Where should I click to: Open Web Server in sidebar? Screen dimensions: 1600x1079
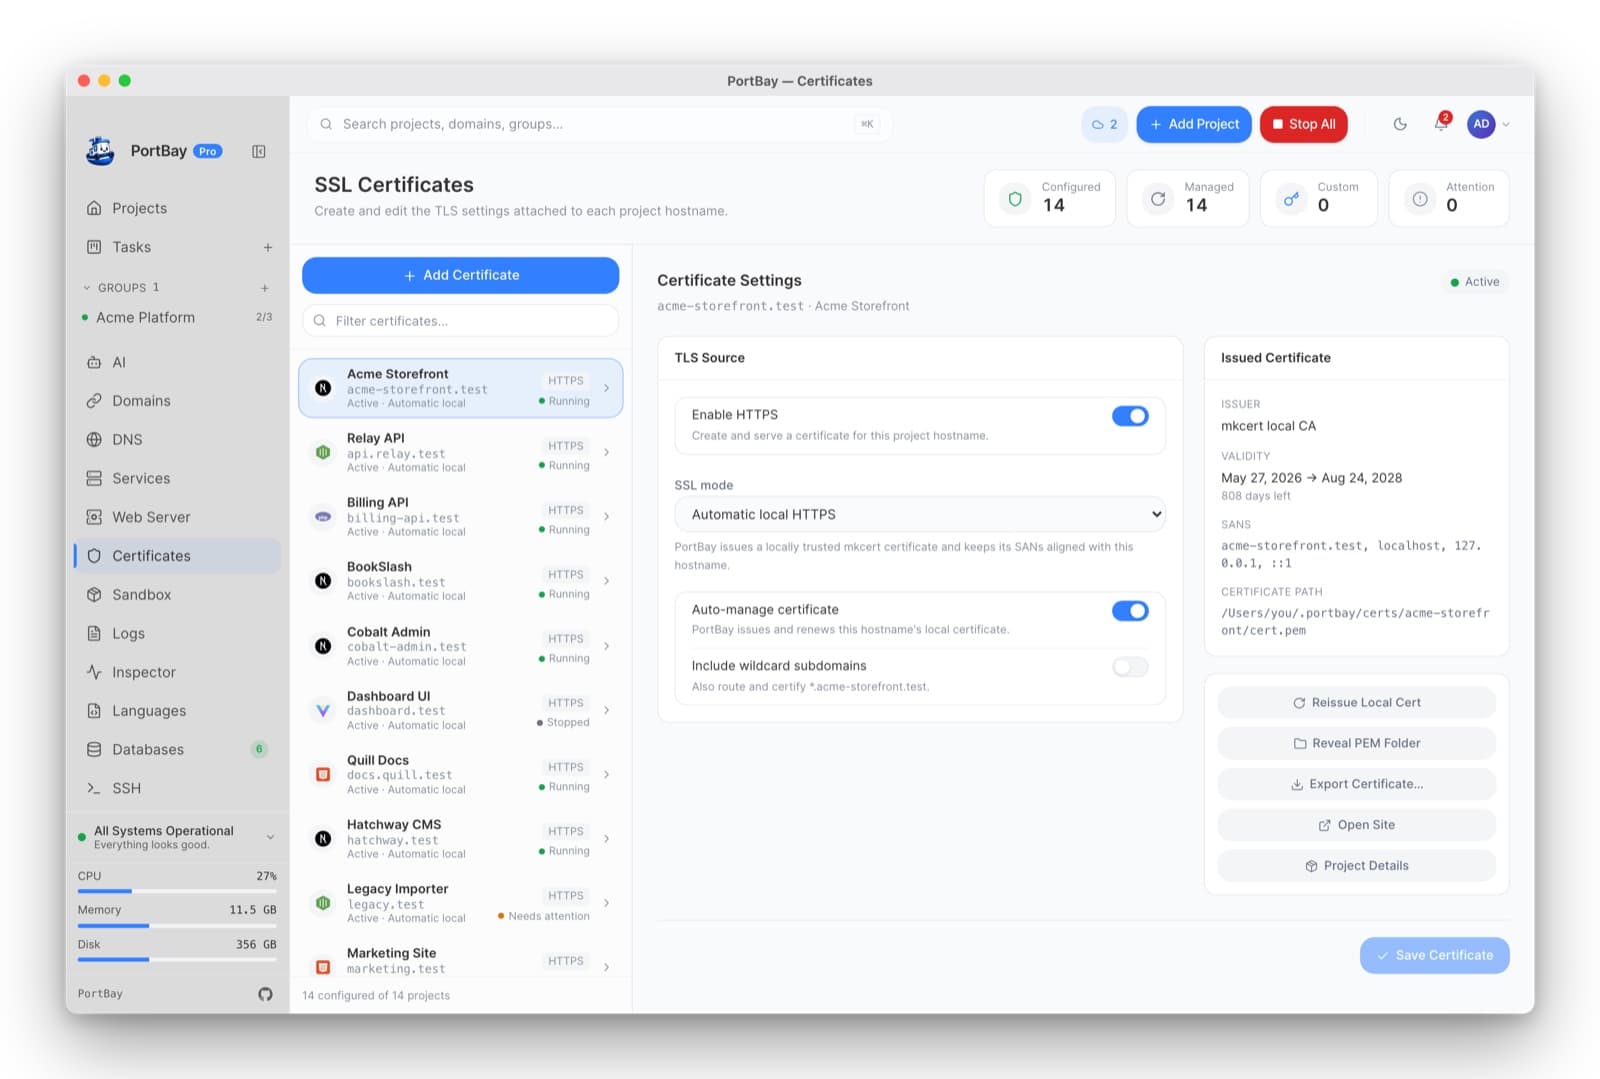[x=177, y=517]
